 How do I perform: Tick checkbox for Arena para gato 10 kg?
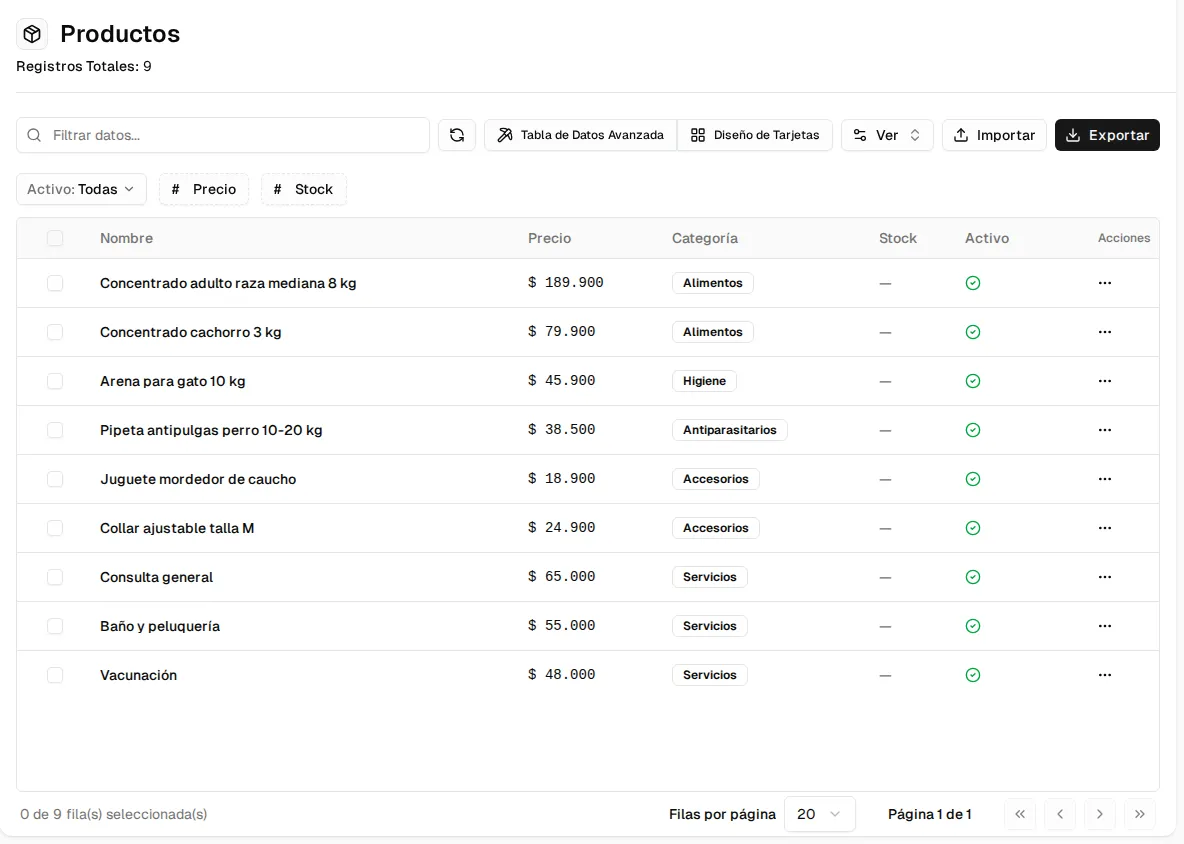pyautogui.click(x=55, y=381)
